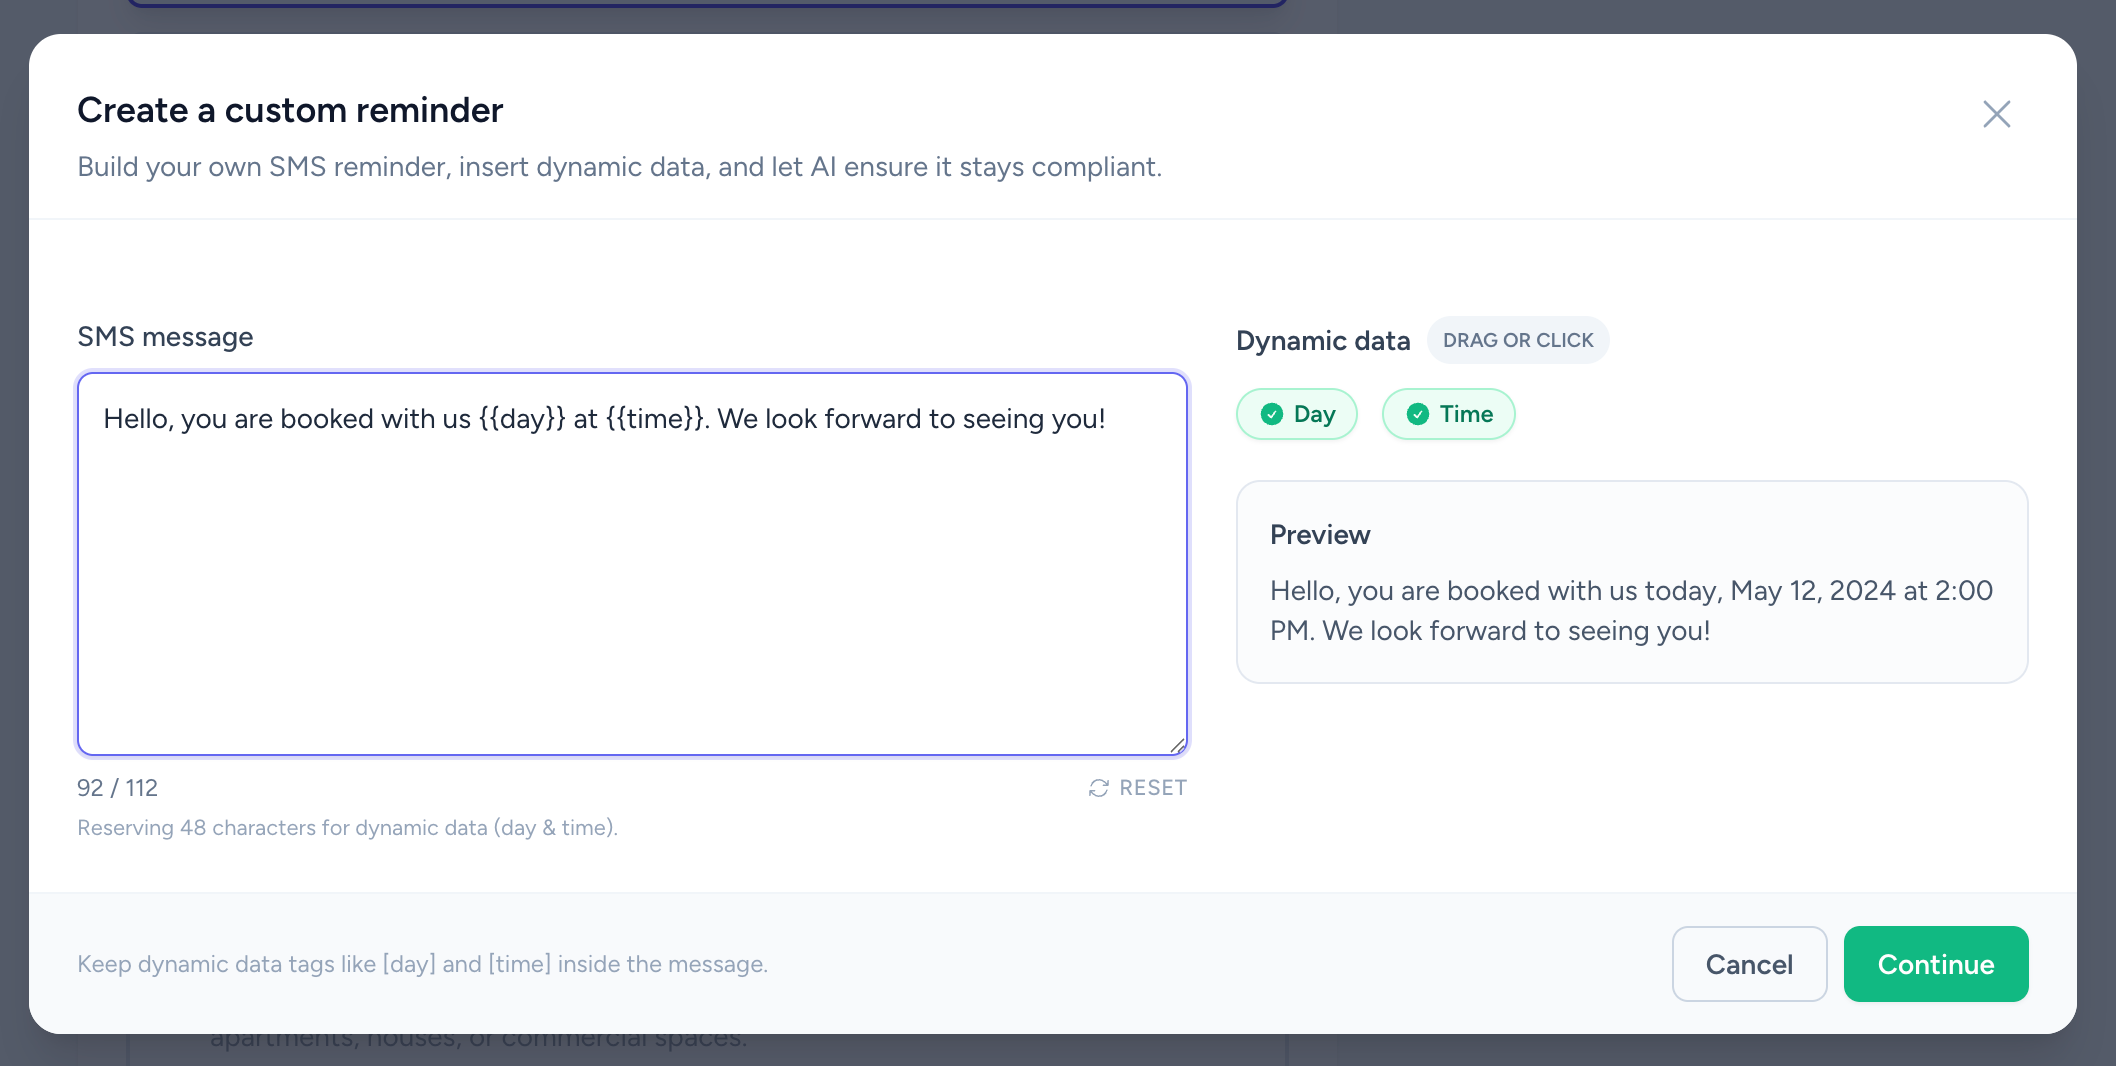Close the reminder dialog with the X icon

click(1996, 114)
